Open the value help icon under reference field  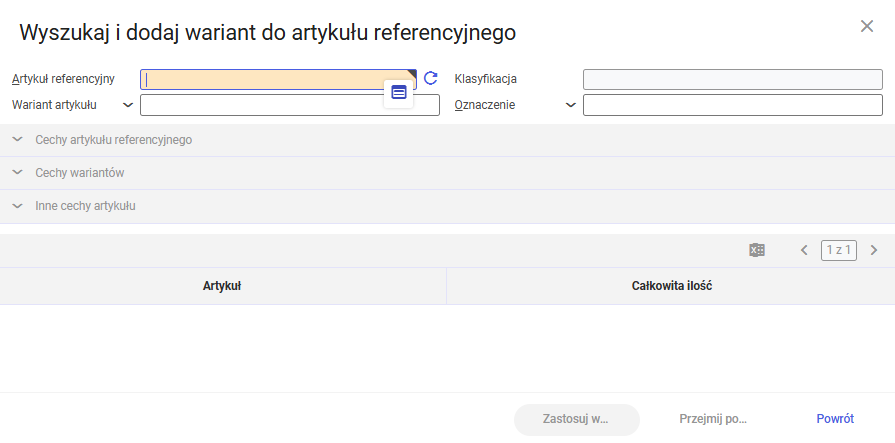coord(399,92)
